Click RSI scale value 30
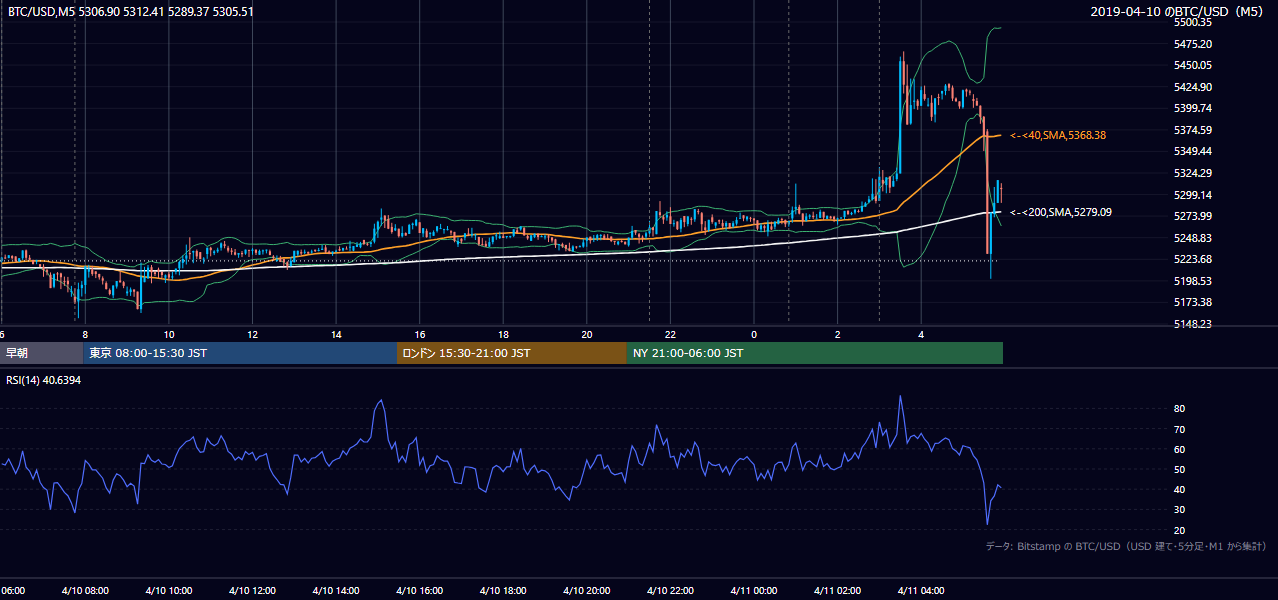 click(x=1179, y=509)
